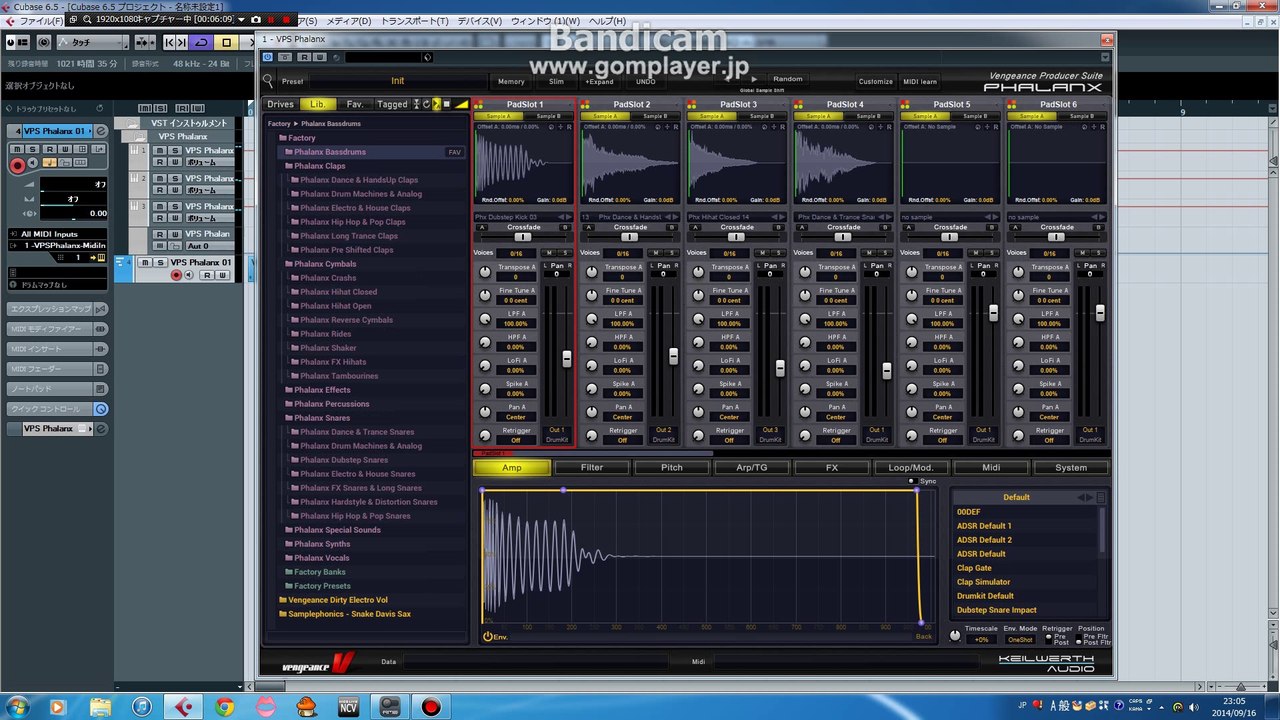Select Sample B in PadSlot 1
The height and width of the screenshot is (720, 1280).
[549, 116]
